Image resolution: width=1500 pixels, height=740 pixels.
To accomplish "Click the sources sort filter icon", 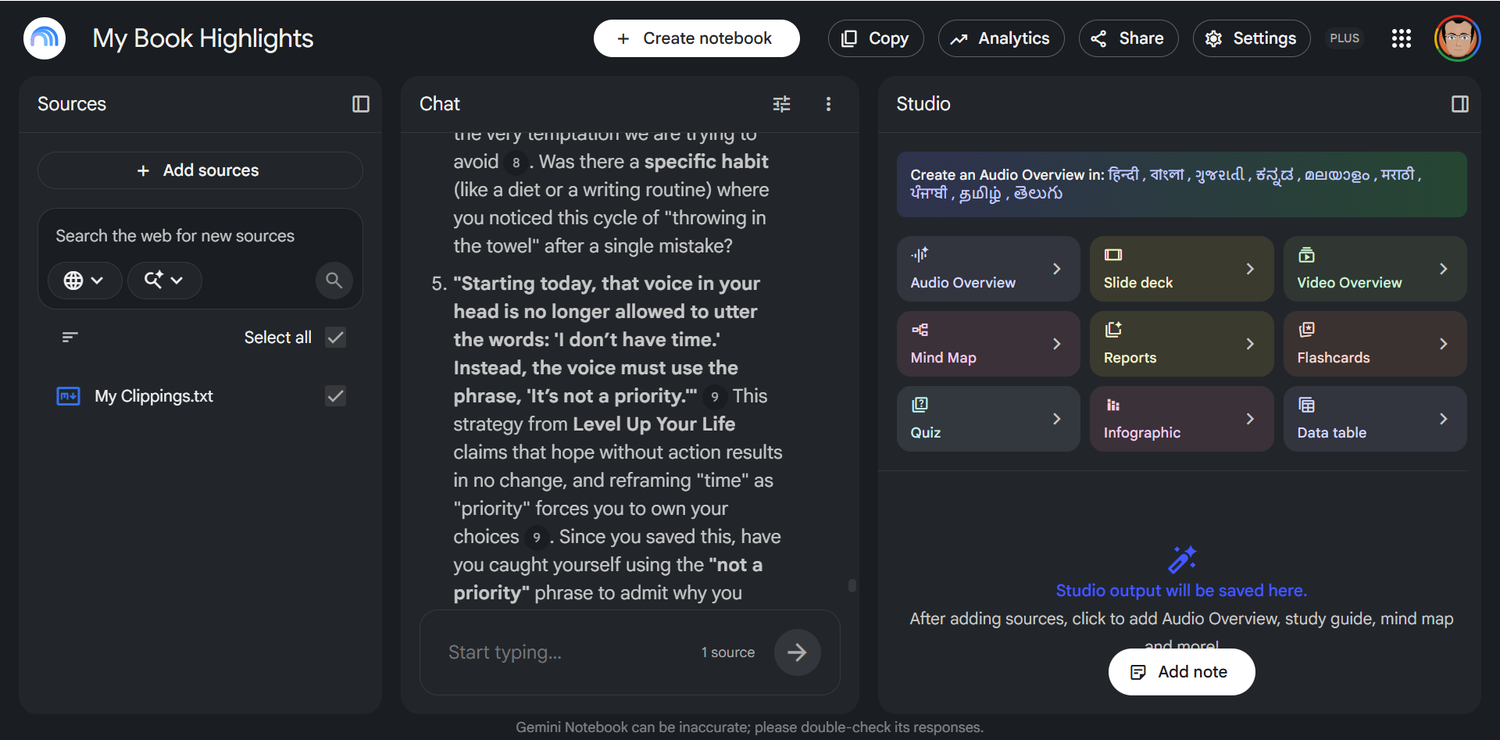I will click(x=70, y=338).
